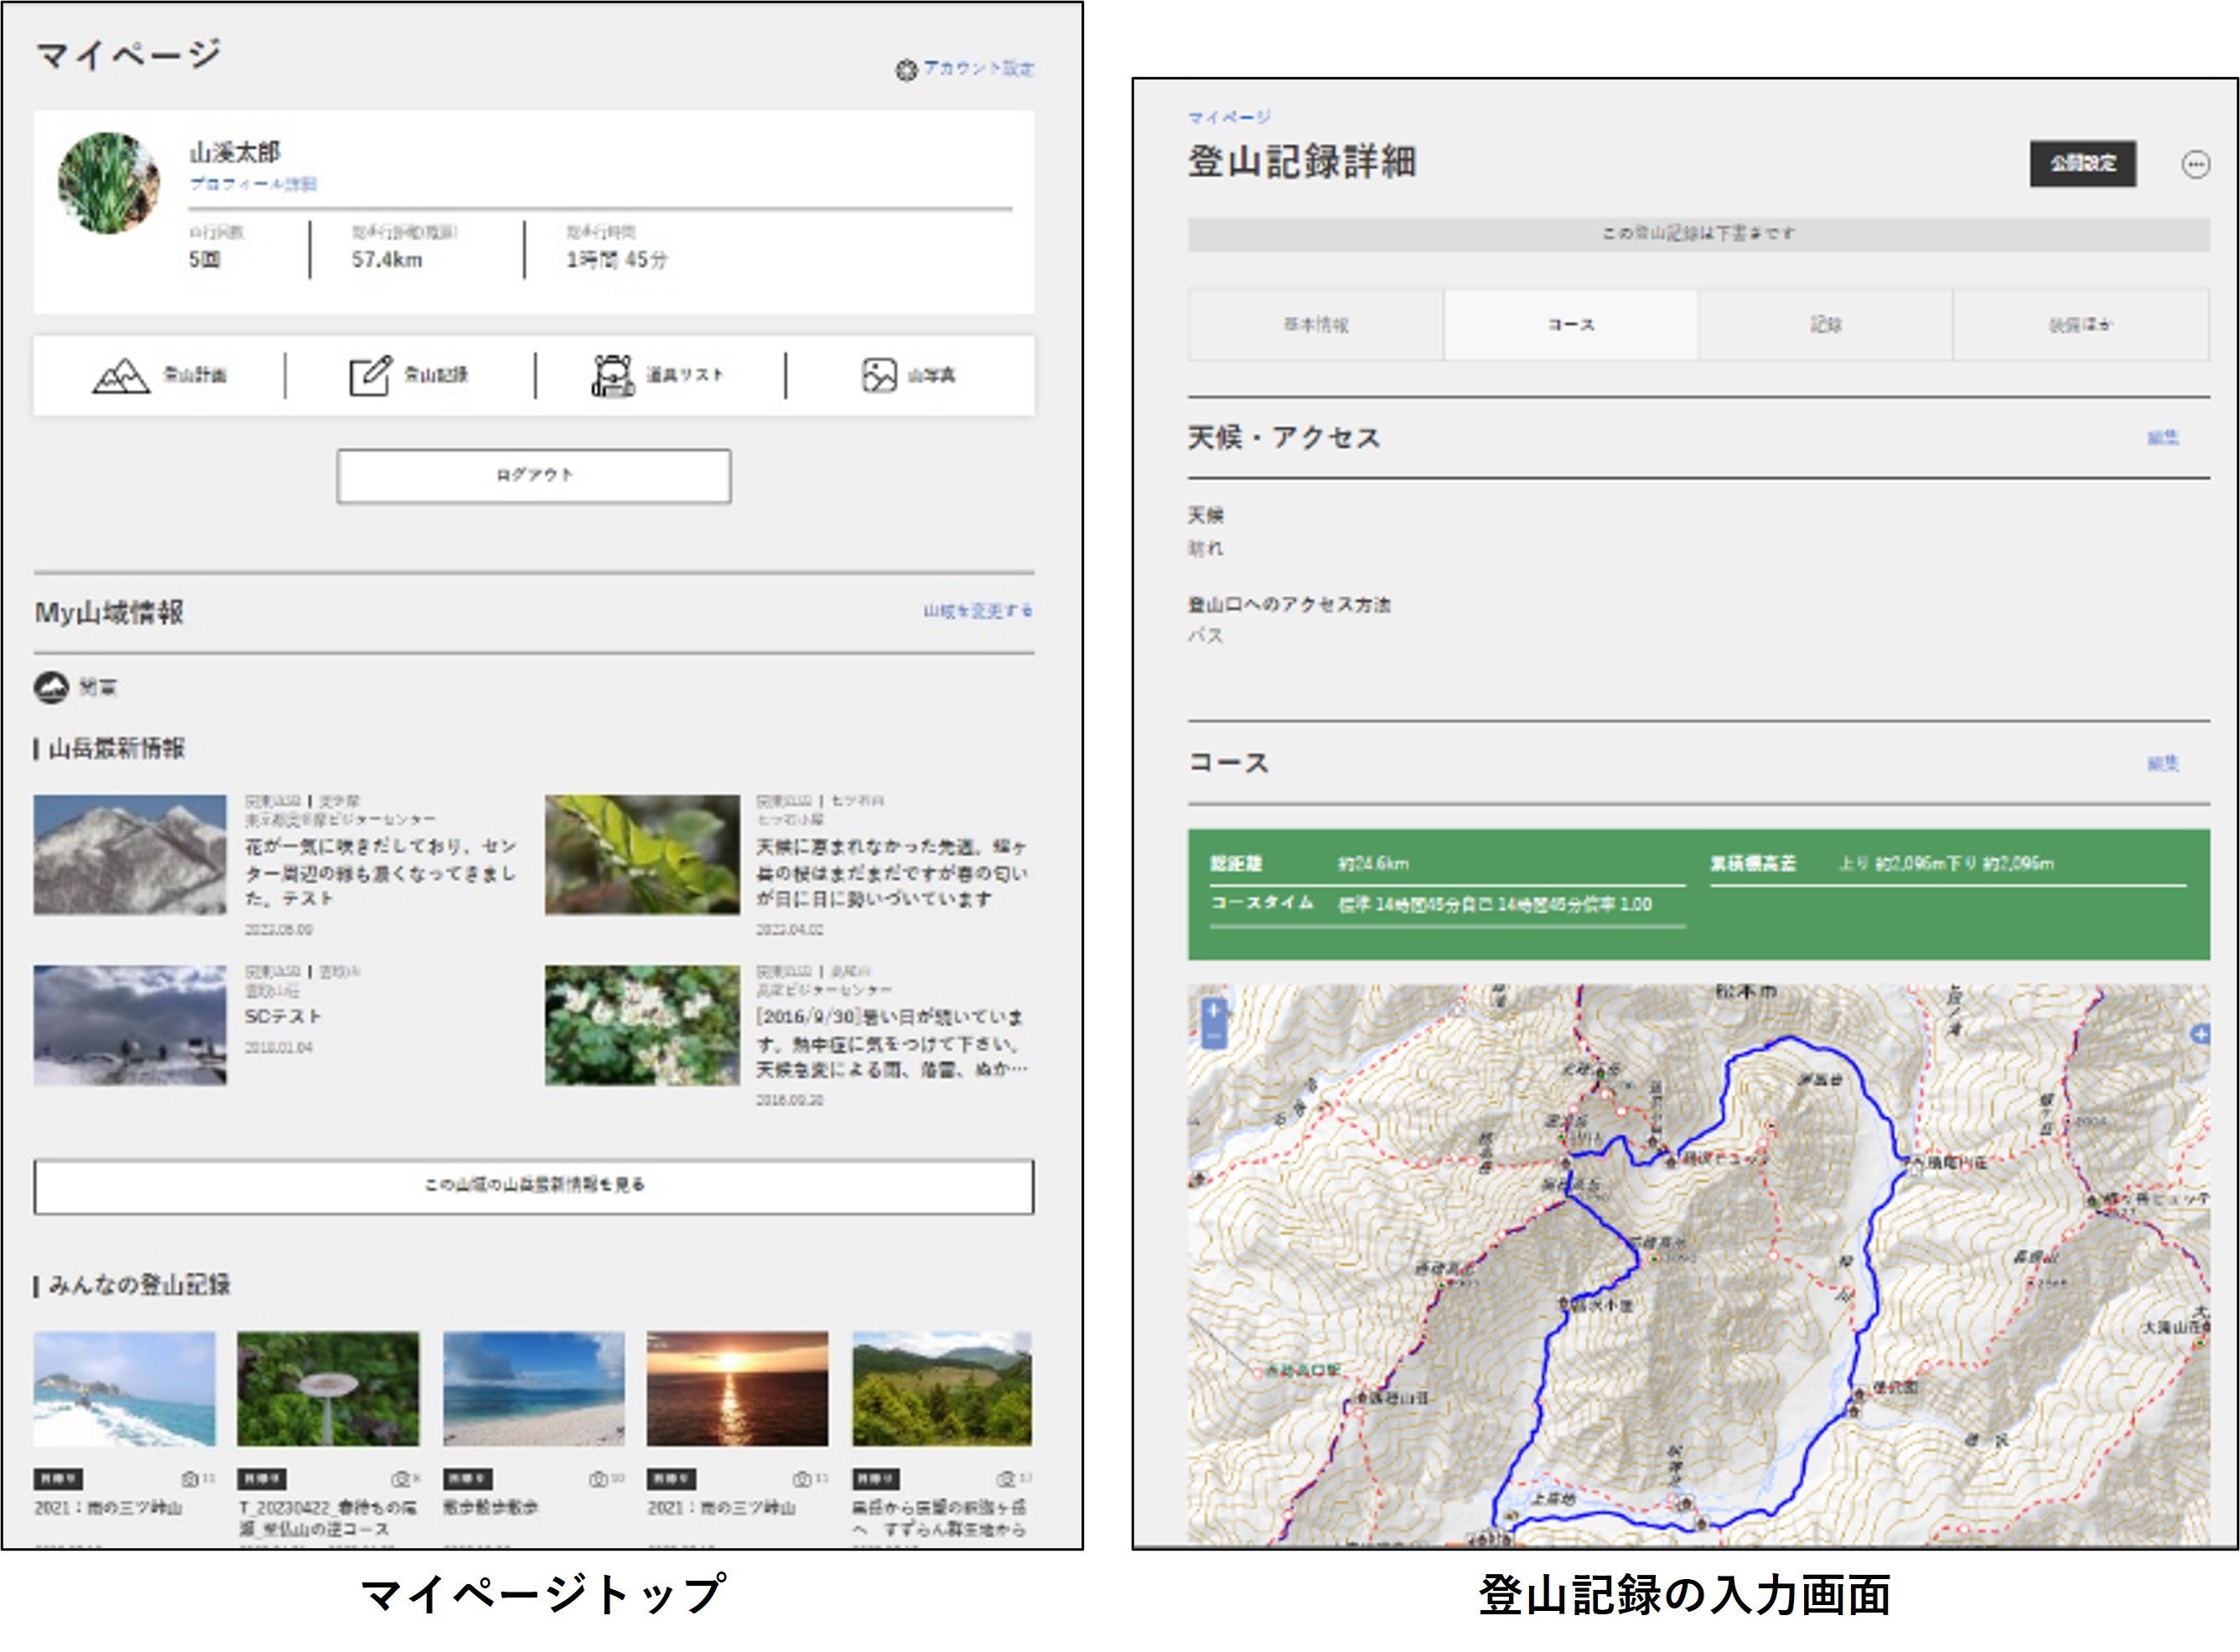Click the account settings gear icon

[905, 70]
